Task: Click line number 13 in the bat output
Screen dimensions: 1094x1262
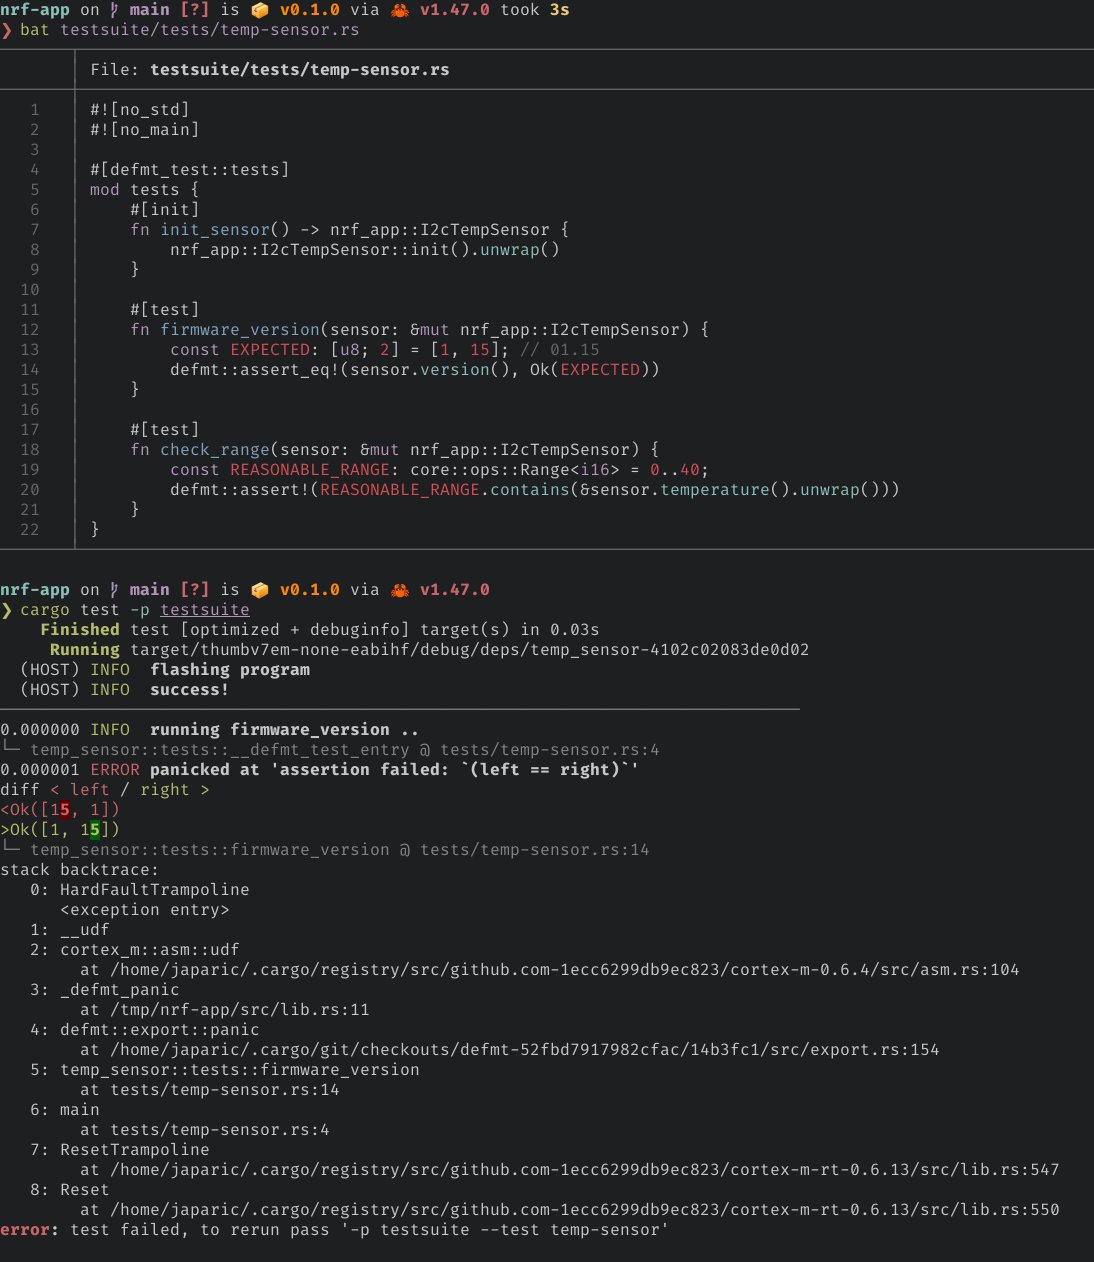Action: (29, 349)
